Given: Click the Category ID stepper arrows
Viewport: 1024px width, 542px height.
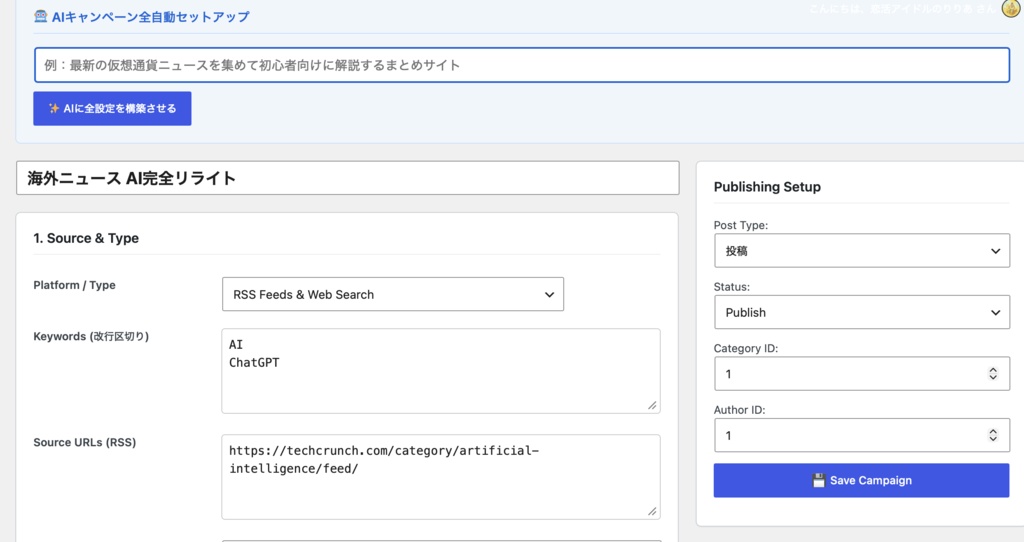Looking at the screenshot, I should click(993, 374).
